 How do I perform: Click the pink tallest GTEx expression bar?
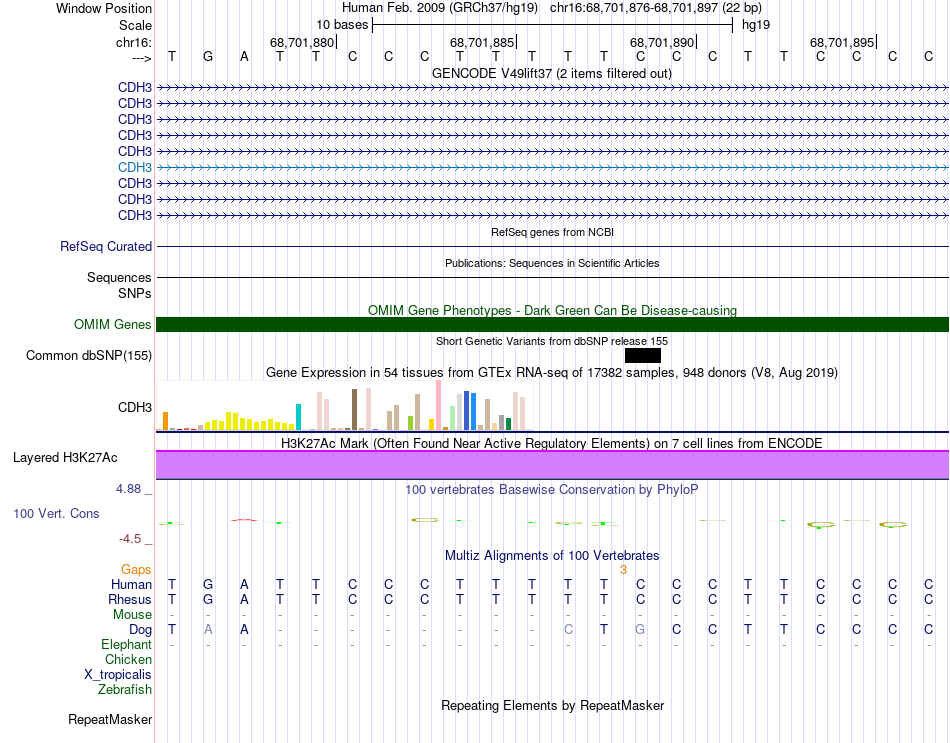[439, 405]
